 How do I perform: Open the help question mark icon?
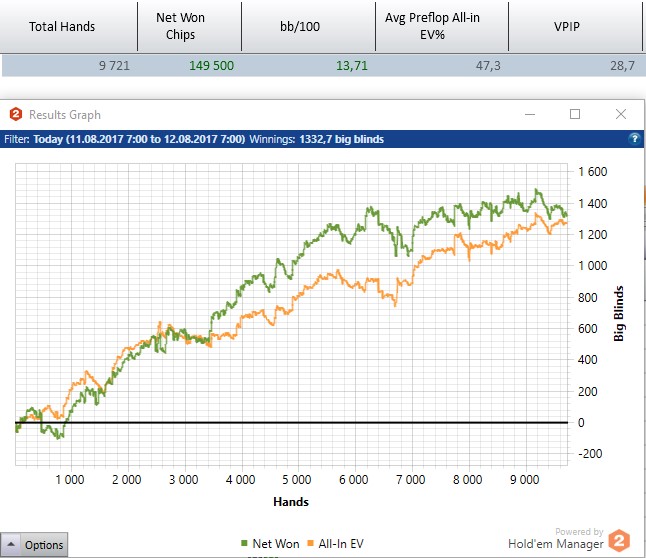pyautogui.click(x=634, y=139)
